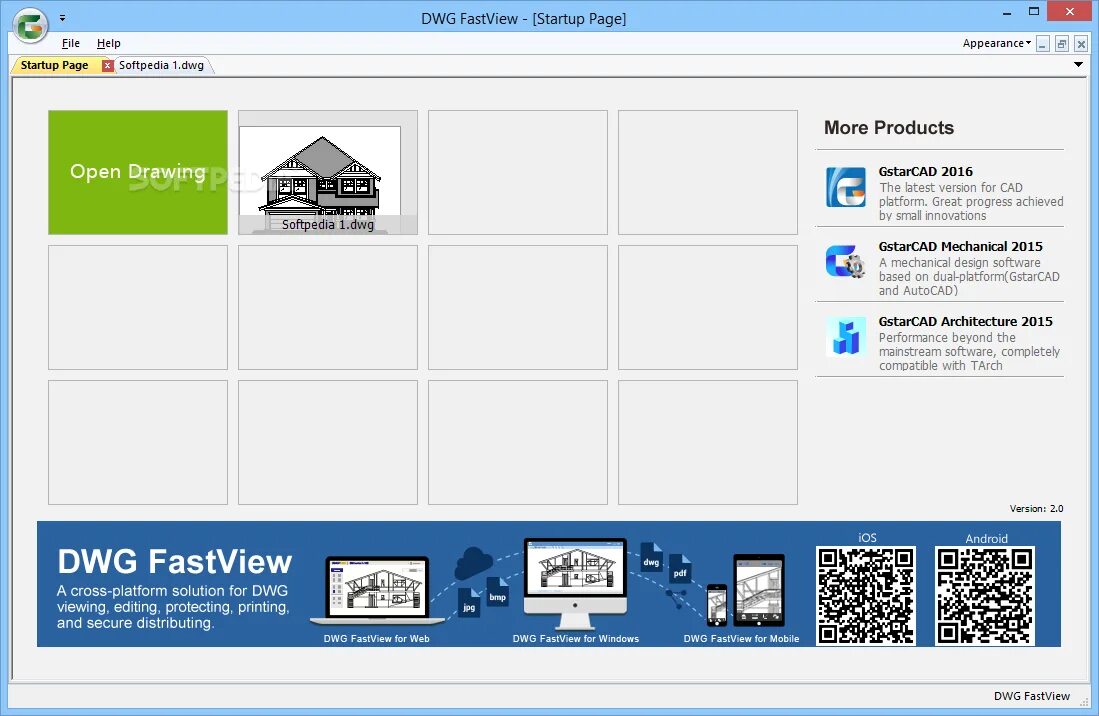Click the share icon in the banner
Image resolution: width=1099 pixels, height=716 pixels.
tap(676, 599)
